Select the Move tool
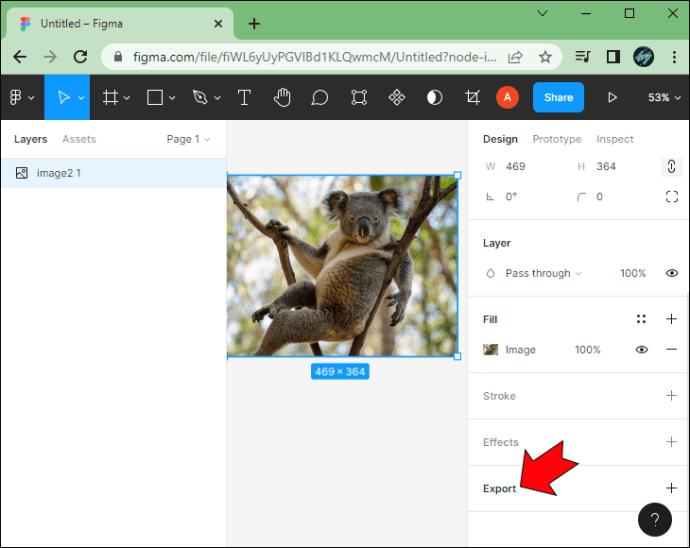Image resolution: width=690 pixels, height=548 pixels. pyautogui.click(x=63, y=97)
